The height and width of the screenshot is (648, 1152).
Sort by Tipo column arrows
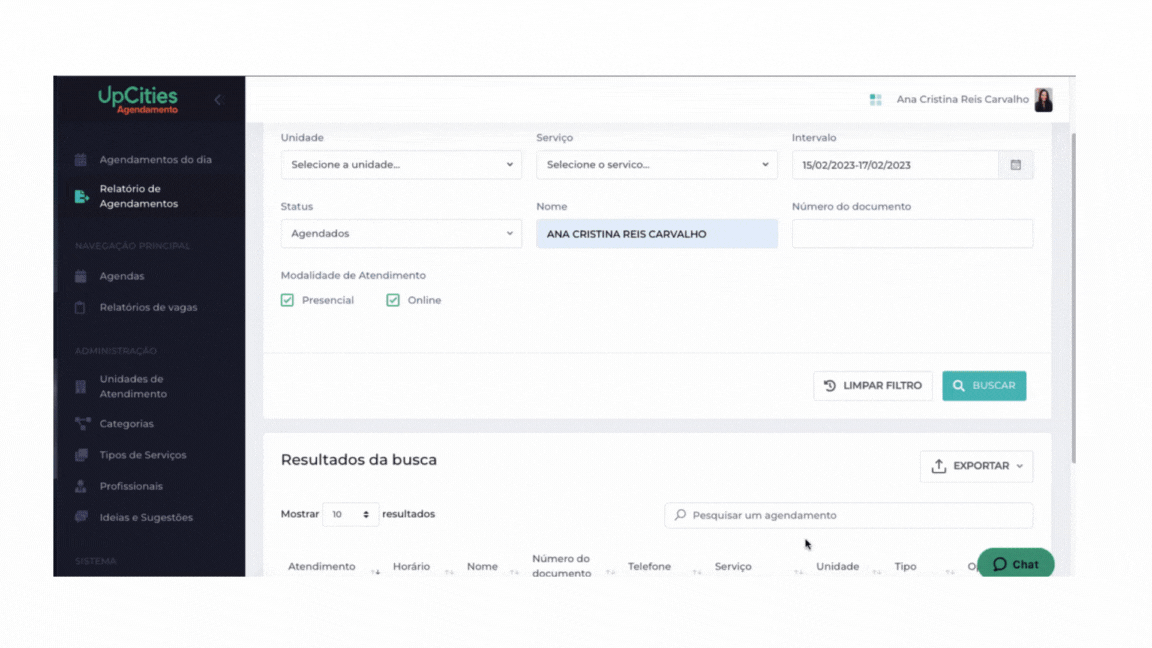(949, 571)
